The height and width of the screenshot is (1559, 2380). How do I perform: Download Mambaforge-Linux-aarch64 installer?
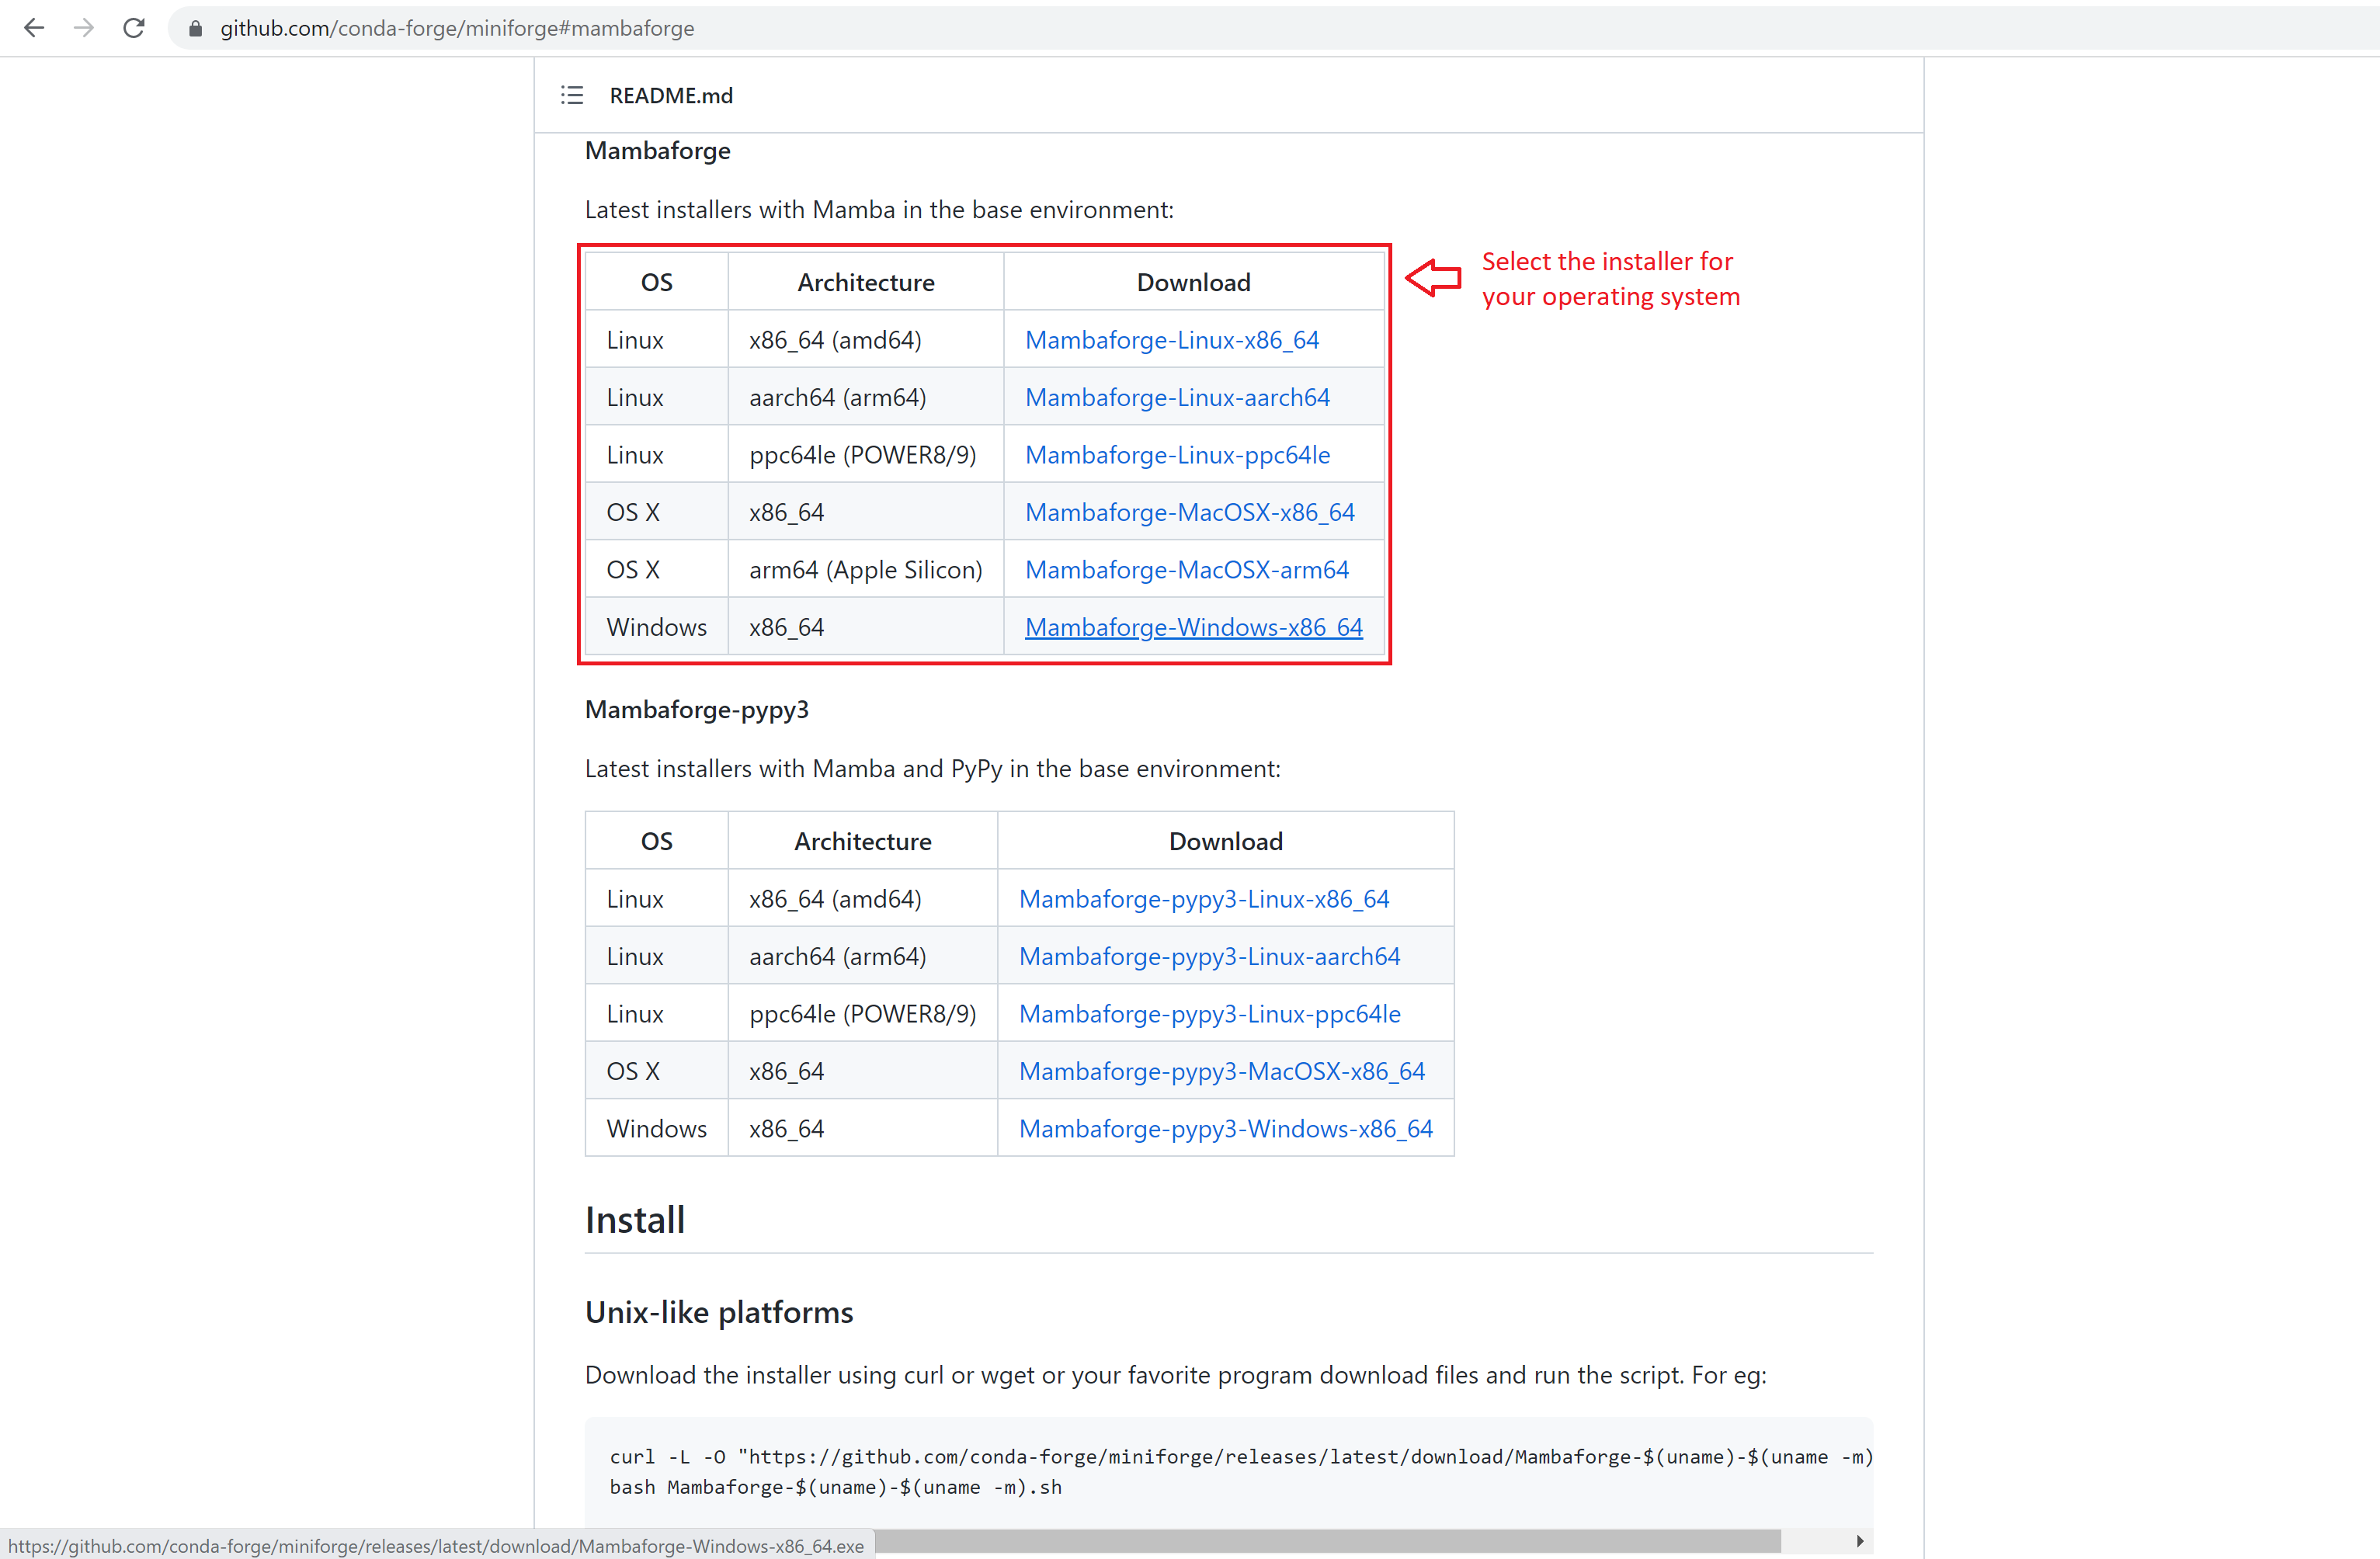coord(1177,397)
